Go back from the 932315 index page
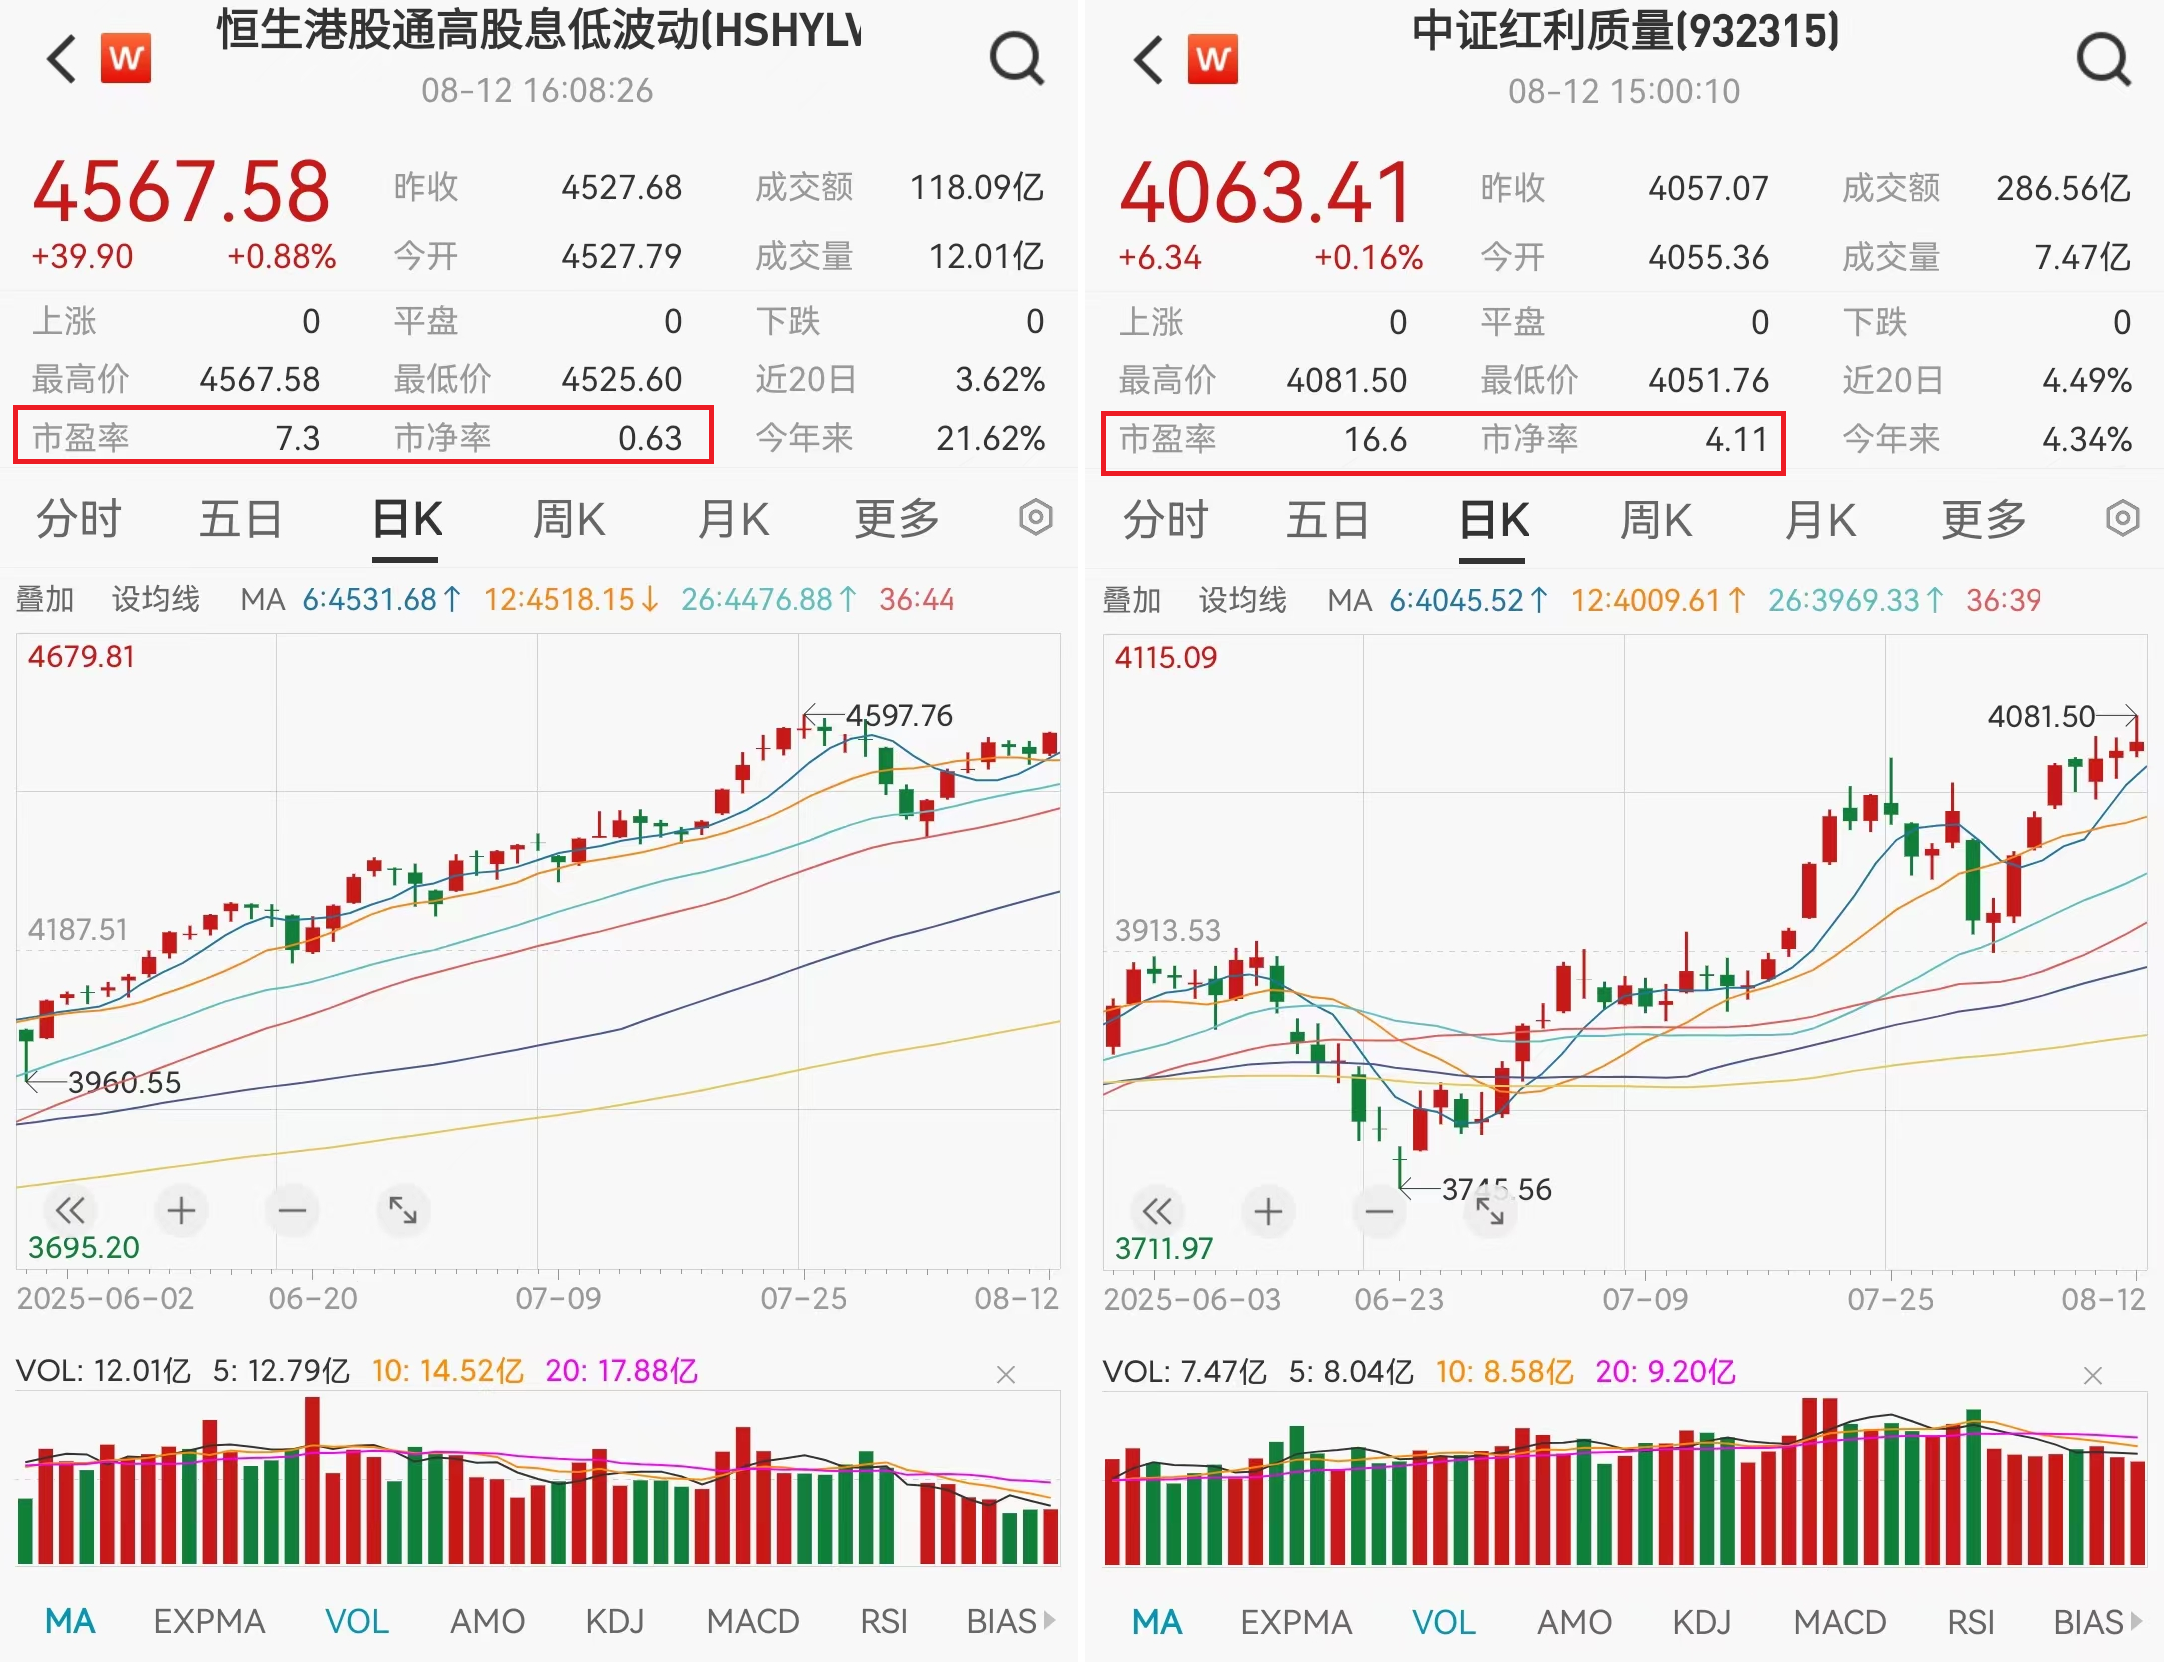This screenshot has width=2164, height=1662. (x=1149, y=59)
